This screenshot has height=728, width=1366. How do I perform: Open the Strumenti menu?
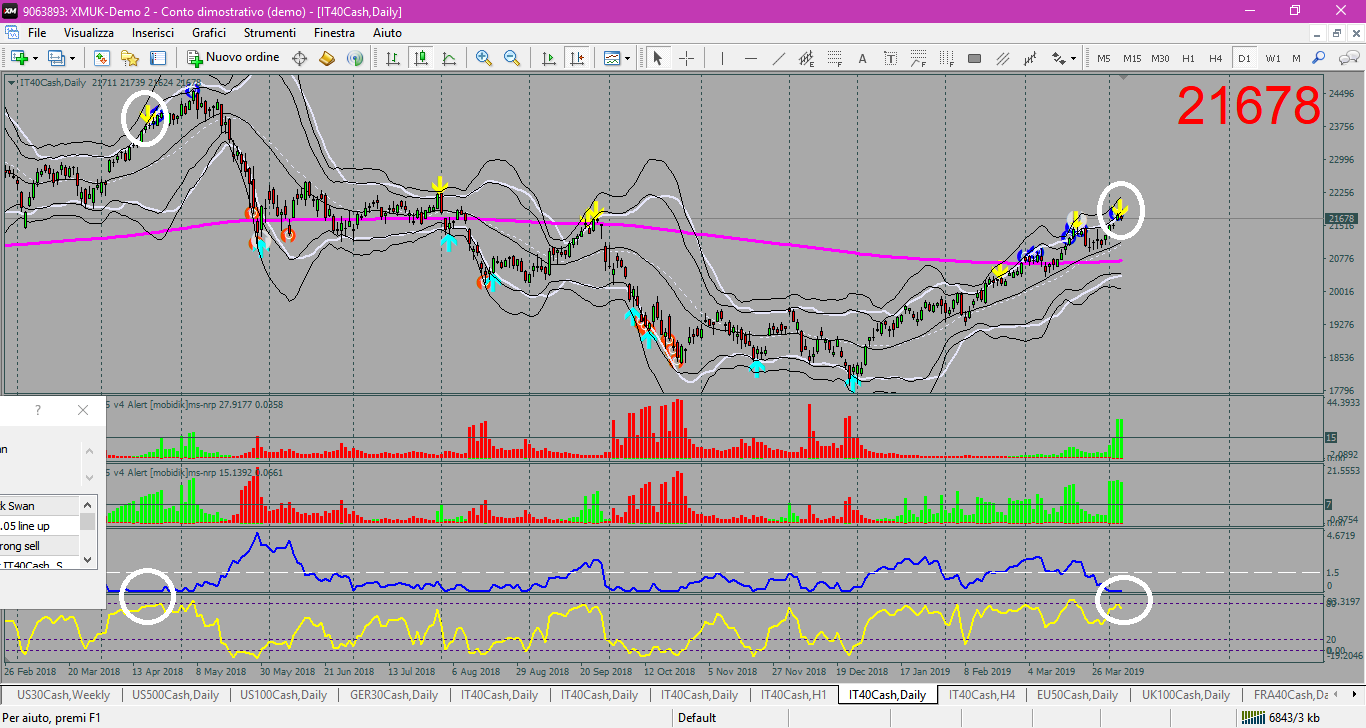[270, 33]
